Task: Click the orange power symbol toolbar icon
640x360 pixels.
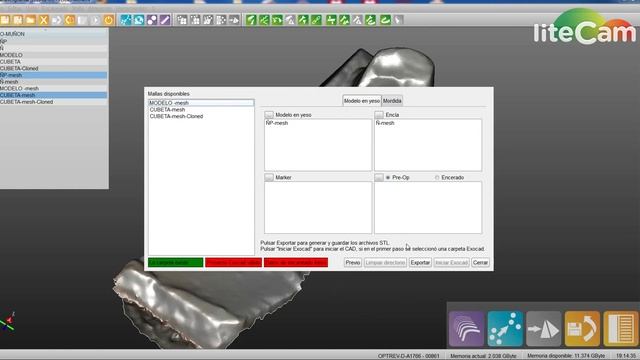Action: [x=108, y=20]
